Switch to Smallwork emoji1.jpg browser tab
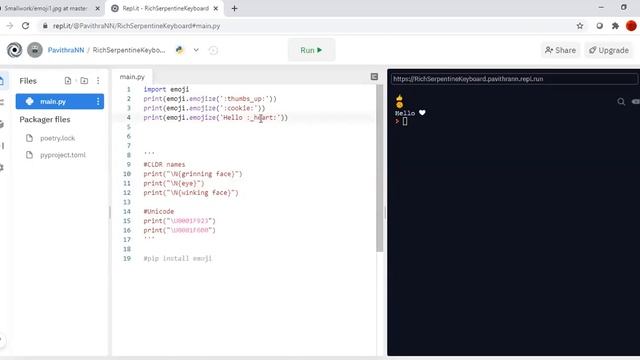The width and height of the screenshot is (640, 360). [x=46, y=8]
